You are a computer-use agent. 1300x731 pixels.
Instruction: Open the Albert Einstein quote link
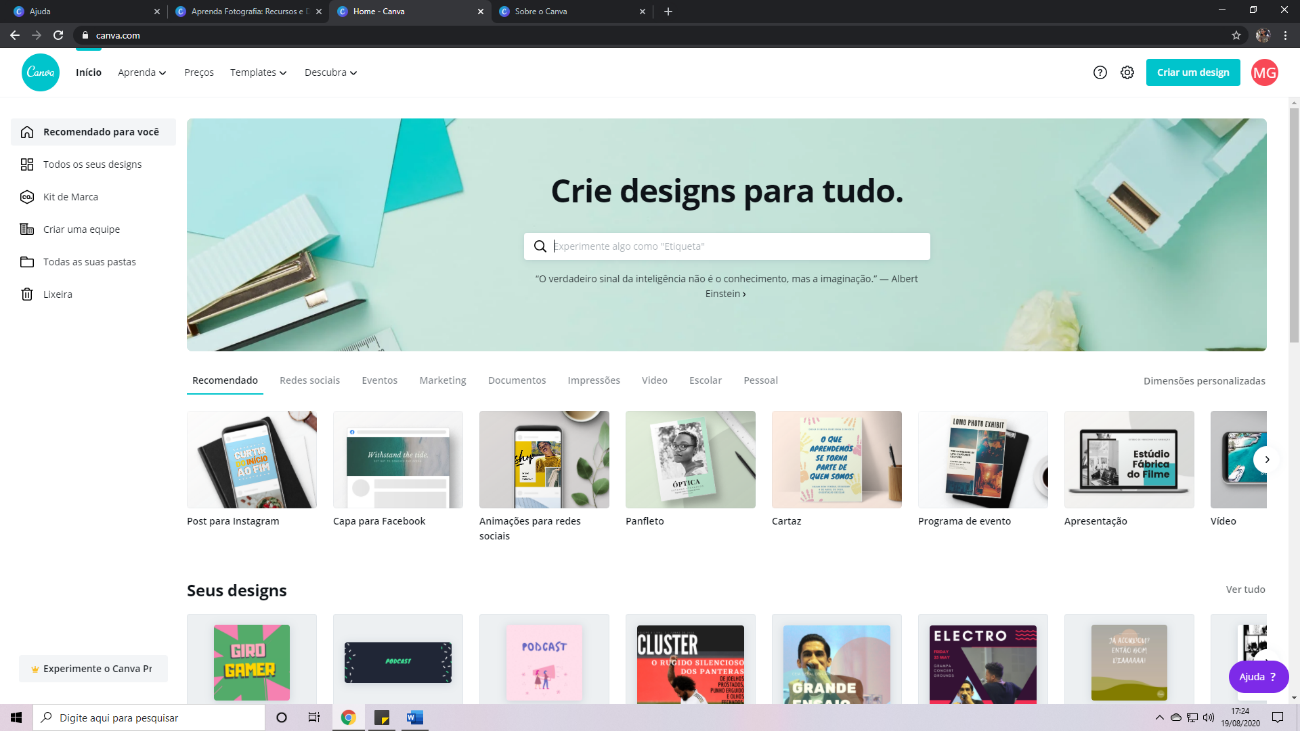click(x=726, y=286)
